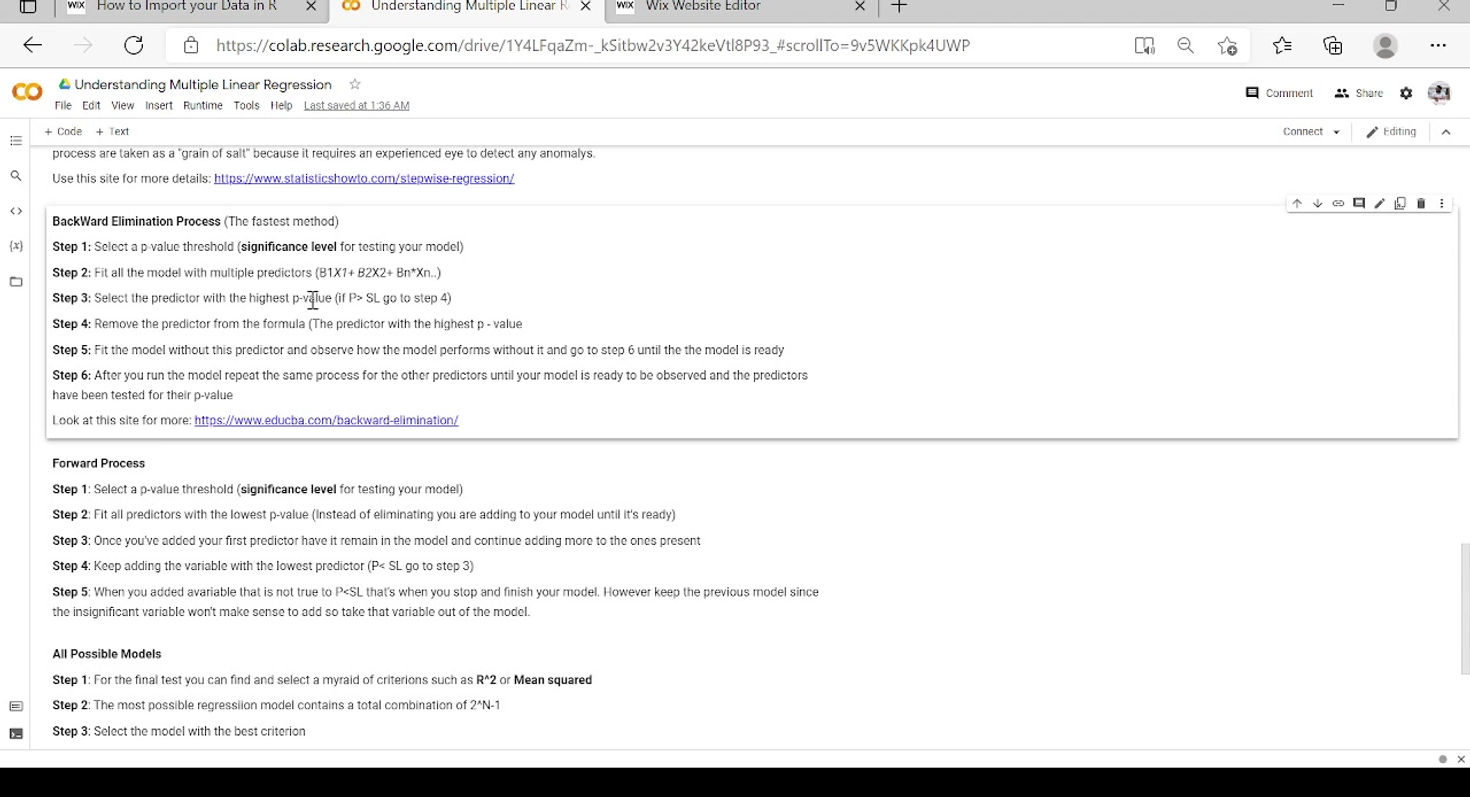1470x797 pixels.
Task: Click the 'Forward Process' heading text
Action: (99, 464)
